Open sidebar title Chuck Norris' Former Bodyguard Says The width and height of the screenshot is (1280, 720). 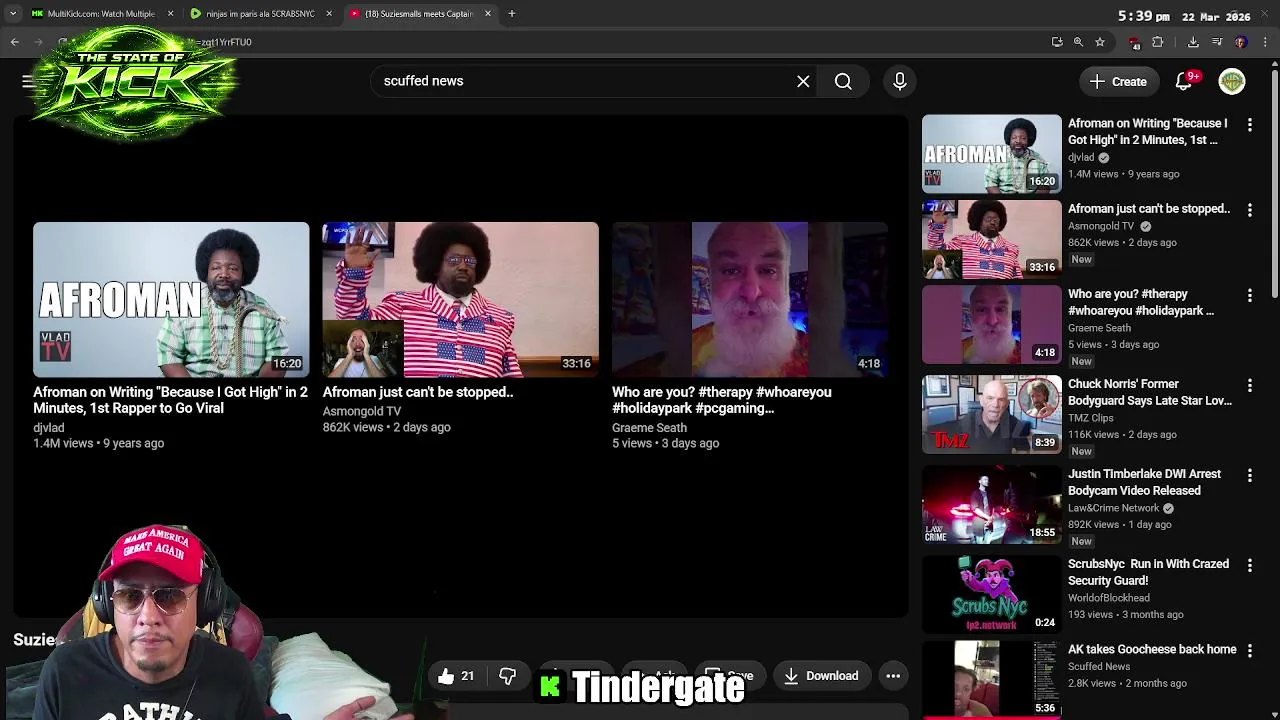pos(1149,392)
